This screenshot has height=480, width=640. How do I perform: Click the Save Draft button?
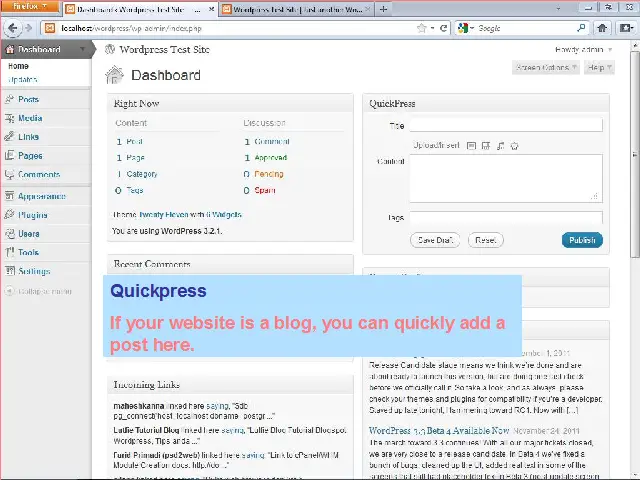click(435, 240)
